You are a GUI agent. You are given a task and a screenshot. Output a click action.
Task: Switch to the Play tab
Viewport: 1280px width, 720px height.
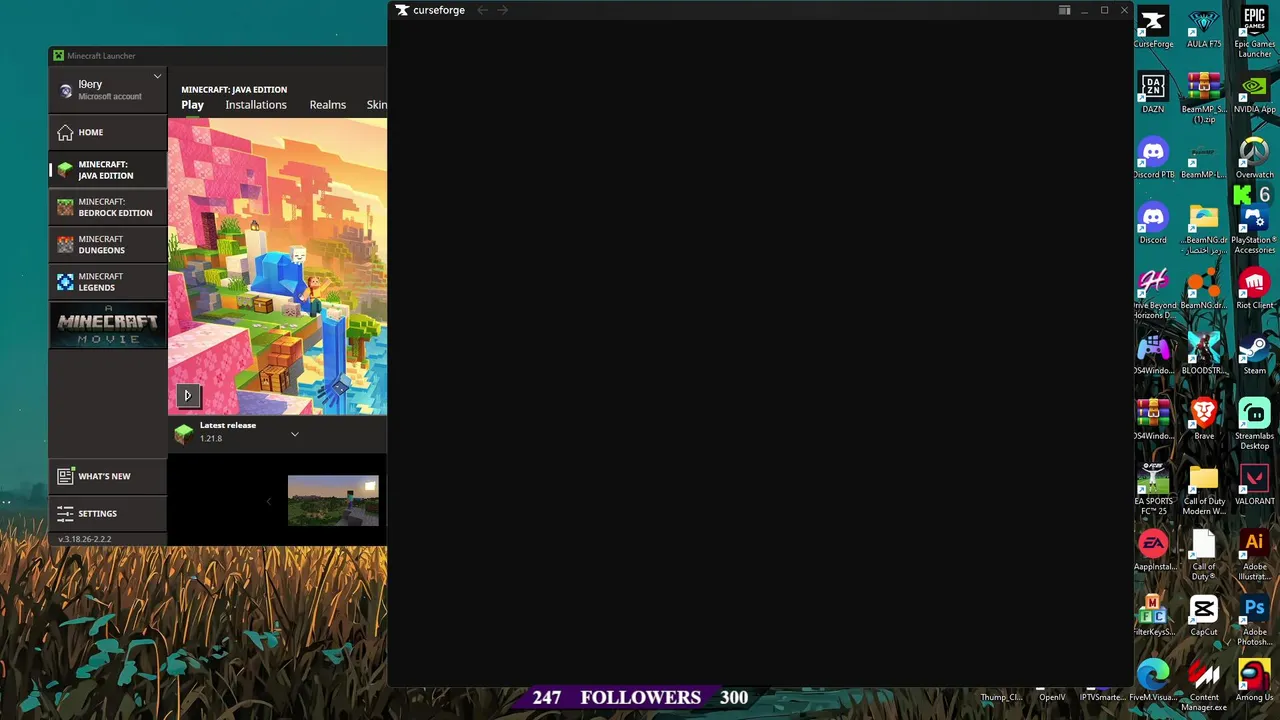click(x=192, y=105)
